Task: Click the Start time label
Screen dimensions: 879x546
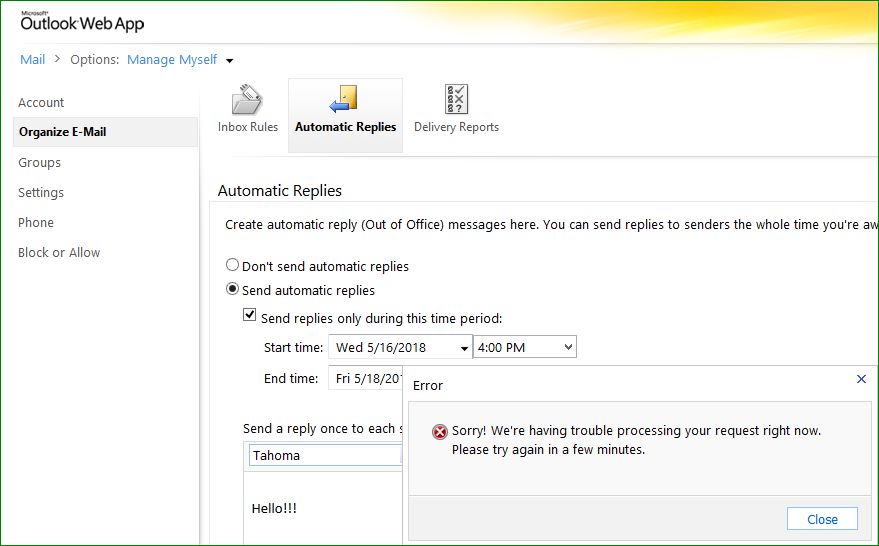Action: click(293, 348)
